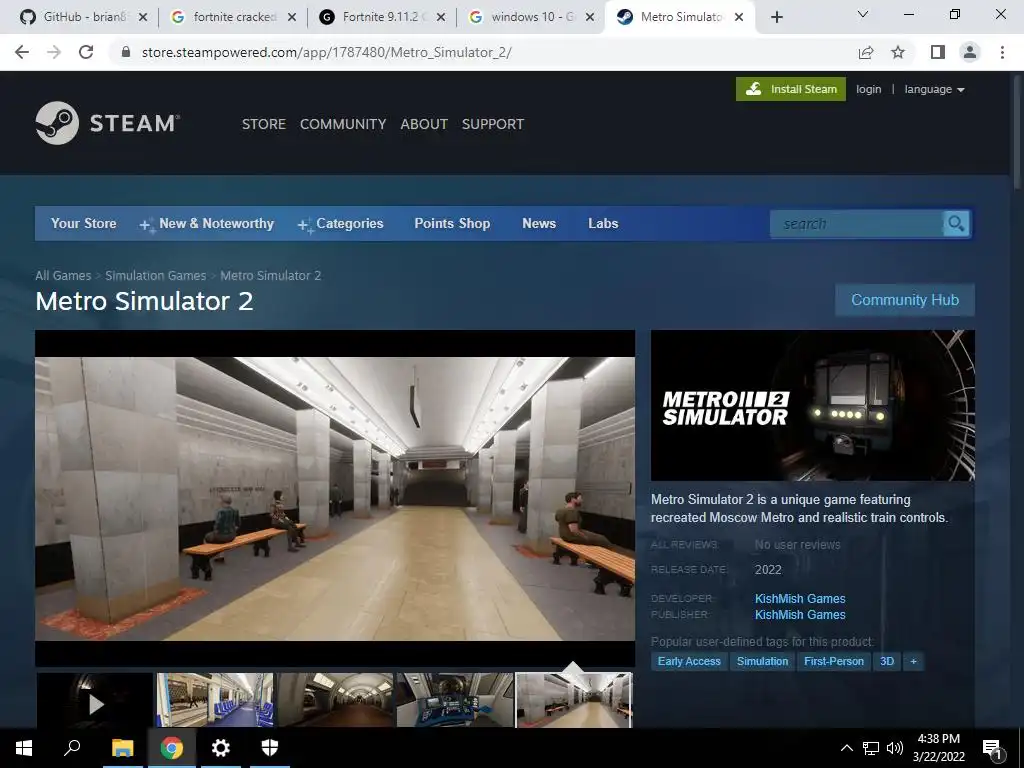The width and height of the screenshot is (1024, 768).
Task: Open File Explorer from the taskbar
Action: tap(122, 748)
